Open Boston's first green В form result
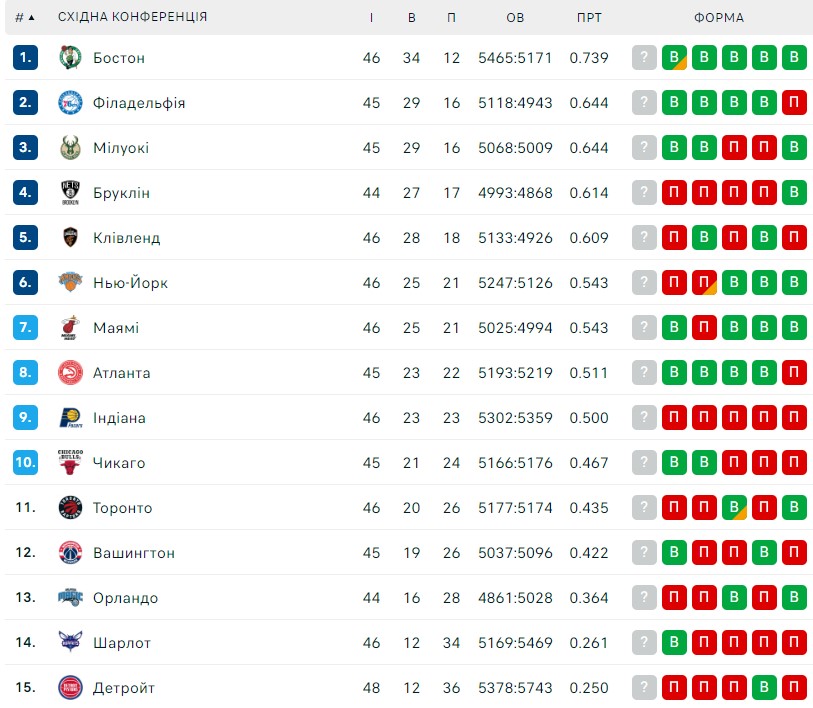This screenshot has width=813, height=708. (674, 58)
